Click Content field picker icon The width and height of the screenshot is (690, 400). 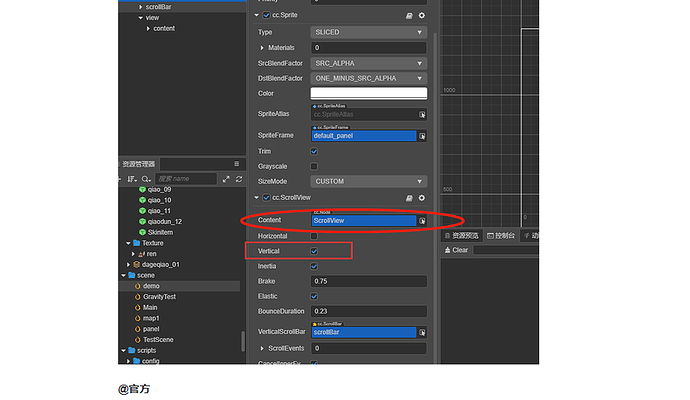point(422,221)
